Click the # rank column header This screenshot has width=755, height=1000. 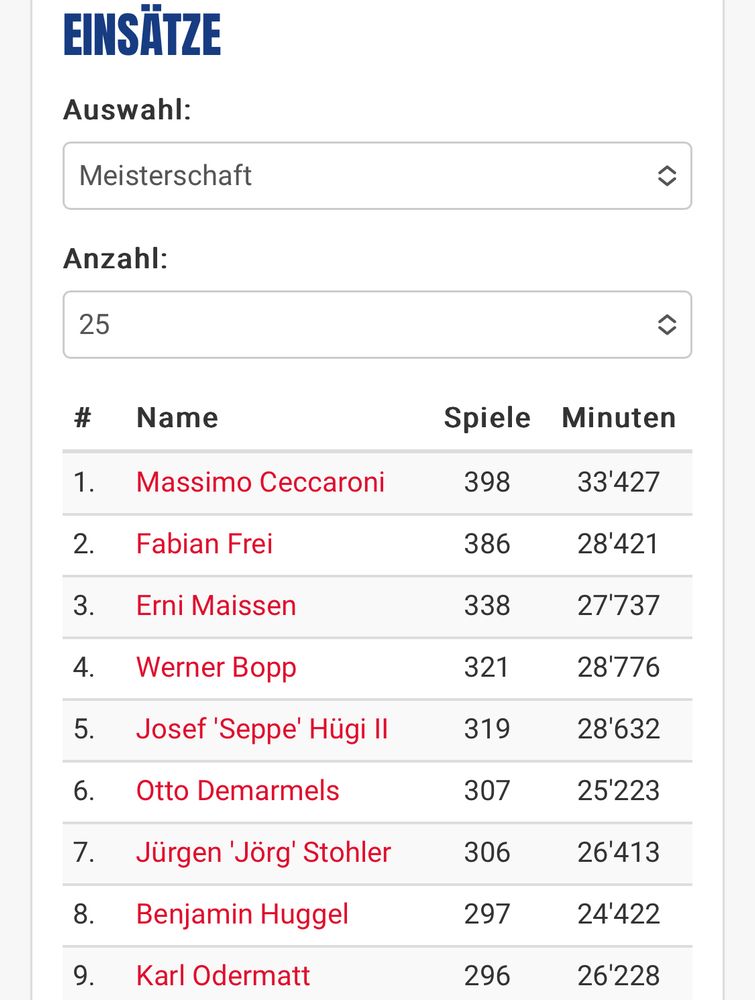pos(83,418)
